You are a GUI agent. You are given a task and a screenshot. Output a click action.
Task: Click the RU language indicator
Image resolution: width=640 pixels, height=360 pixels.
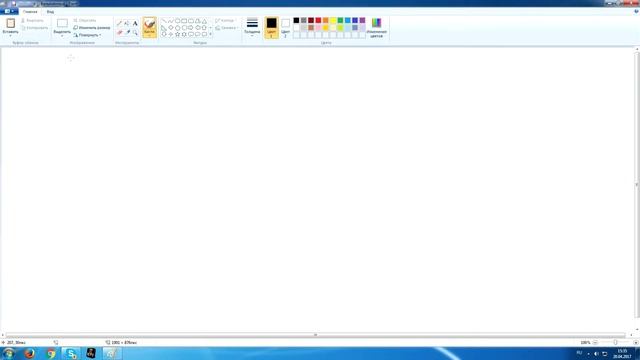(579, 353)
